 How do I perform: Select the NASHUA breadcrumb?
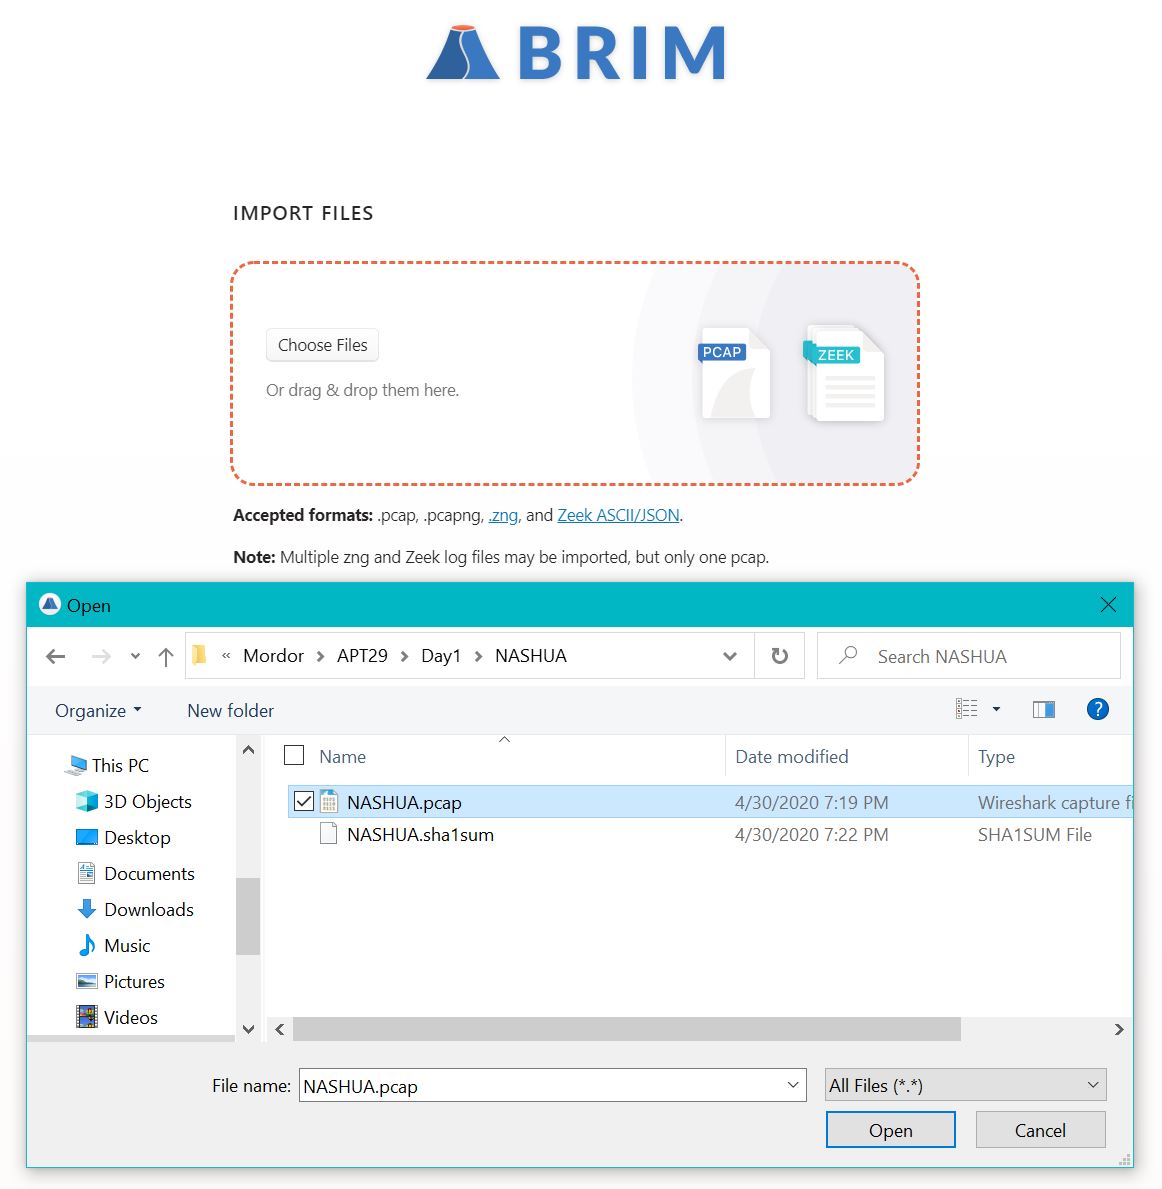[x=531, y=655]
